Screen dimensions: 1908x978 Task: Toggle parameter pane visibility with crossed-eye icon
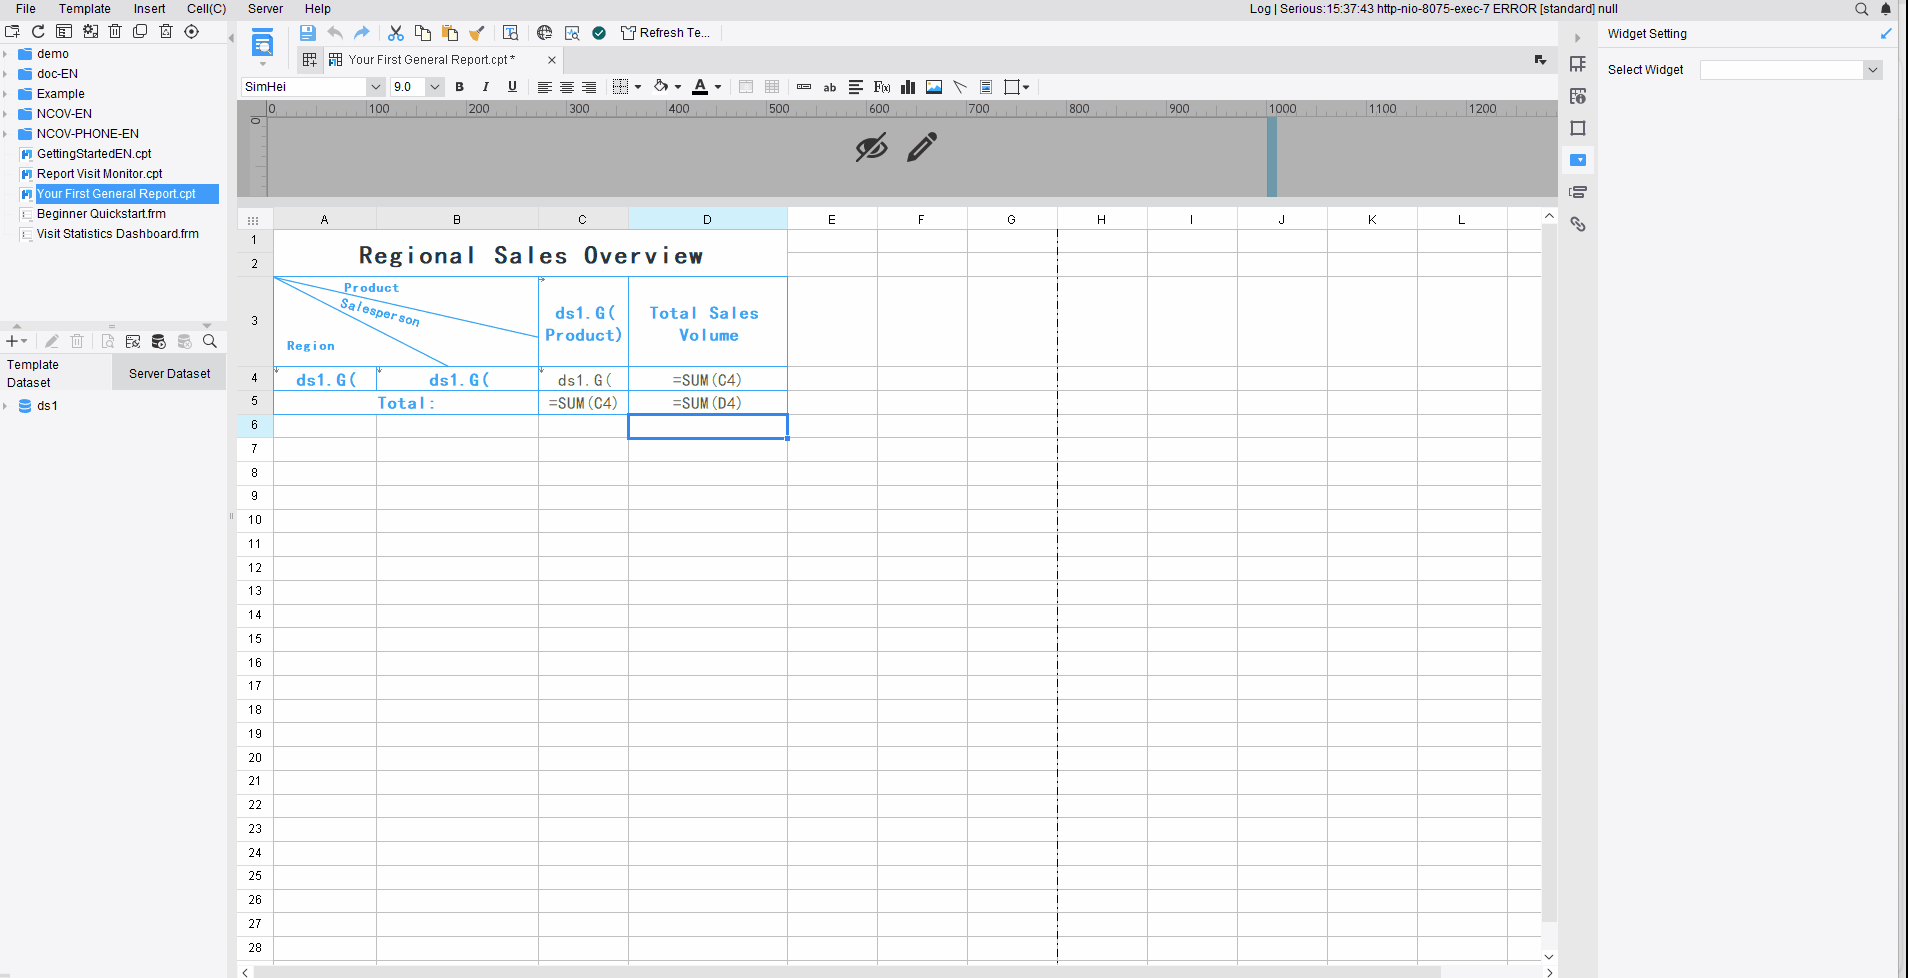coord(871,148)
